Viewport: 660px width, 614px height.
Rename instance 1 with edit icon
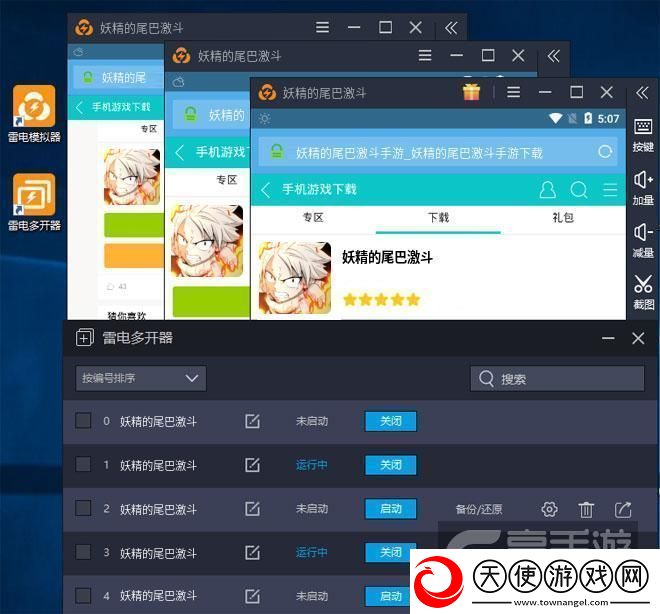point(252,465)
